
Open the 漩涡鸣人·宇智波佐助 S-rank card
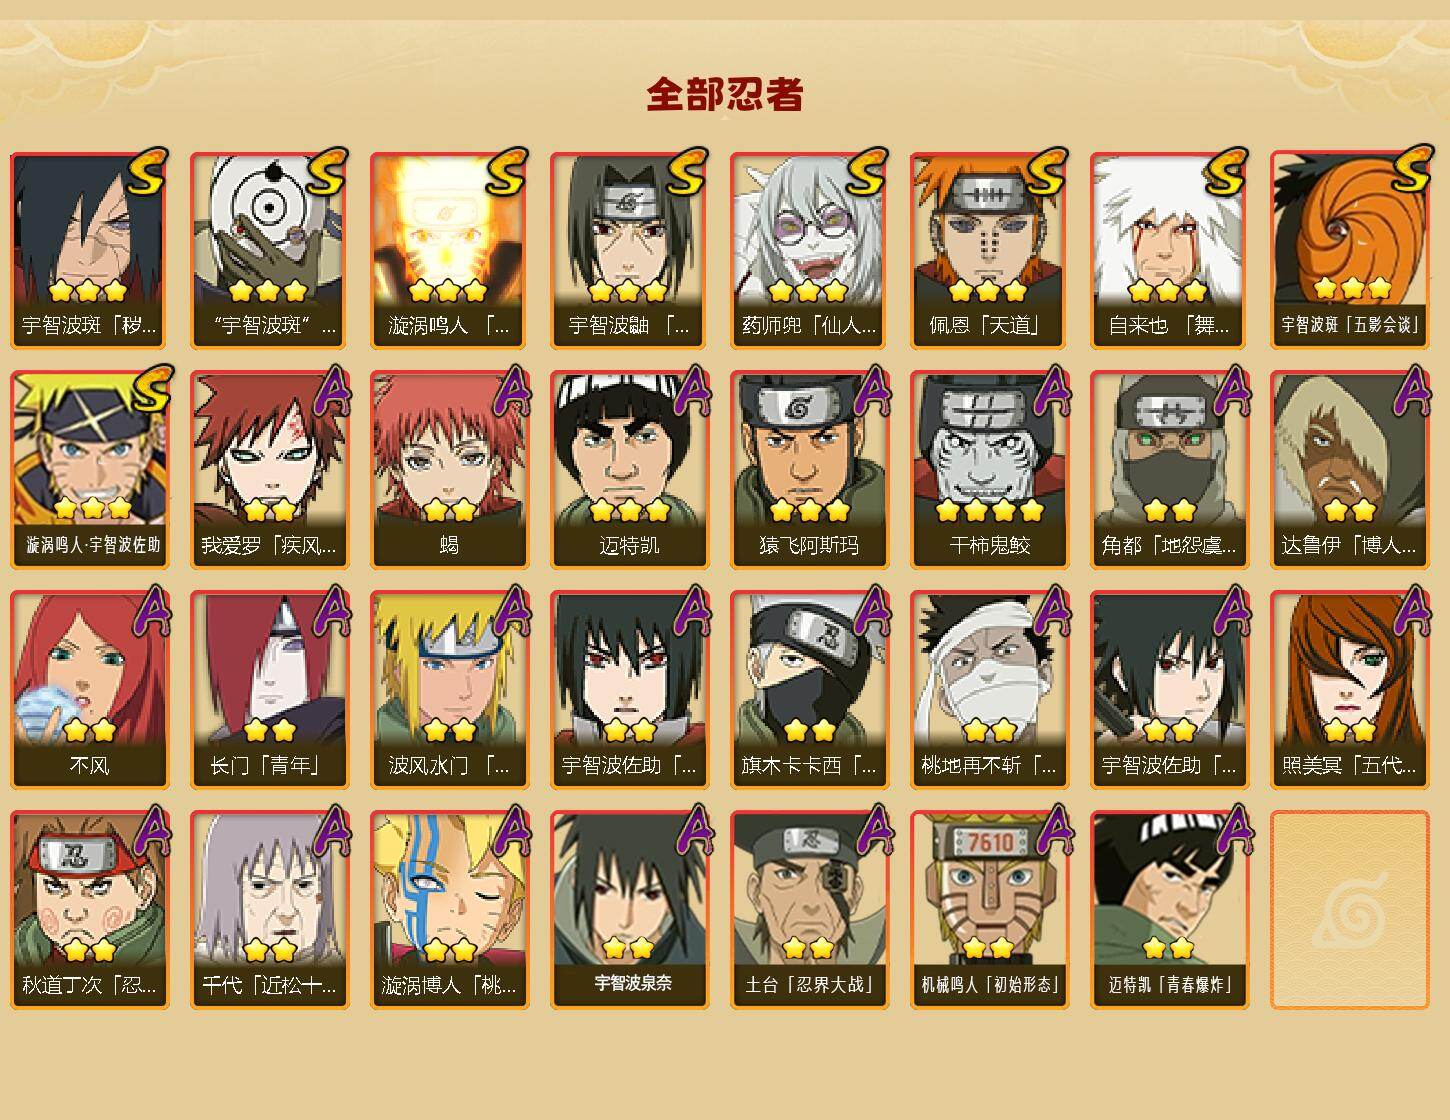pos(89,470)
